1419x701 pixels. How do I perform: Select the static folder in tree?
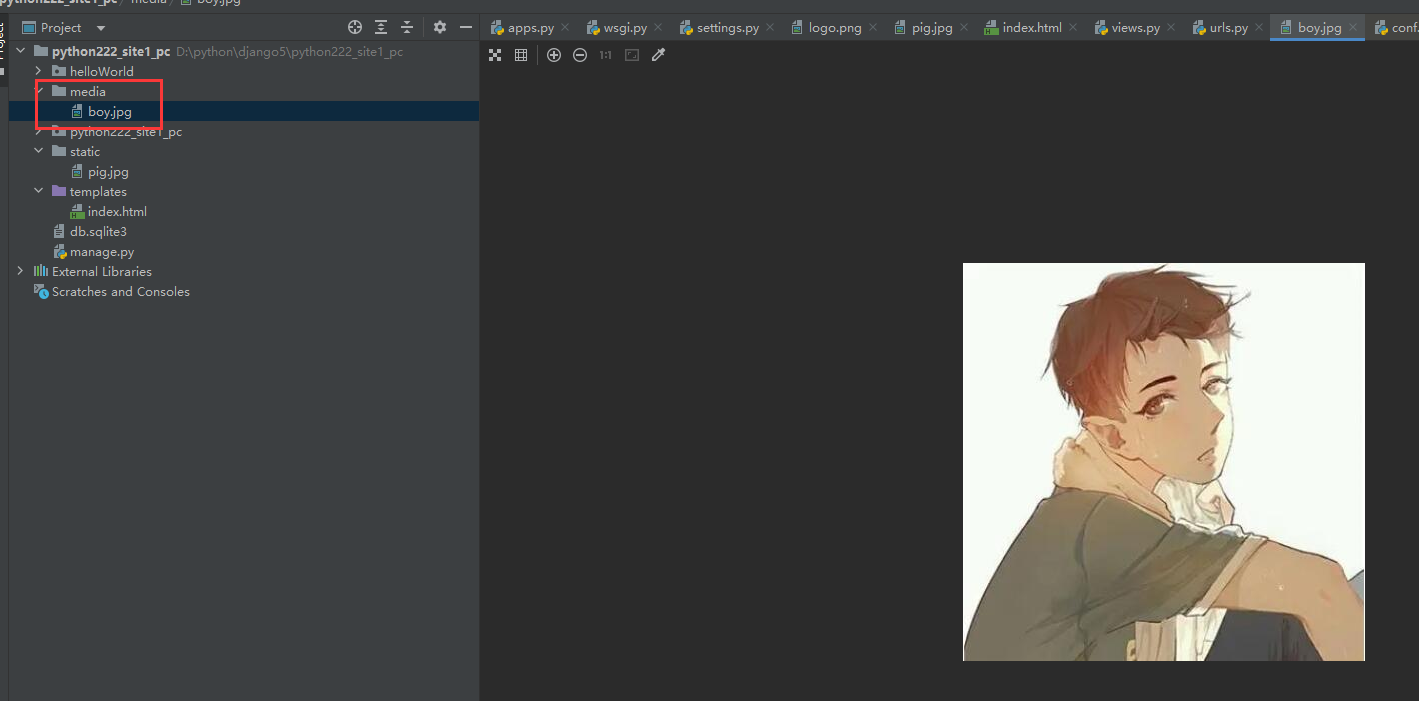pyautogui.click(x=244, y=151)
